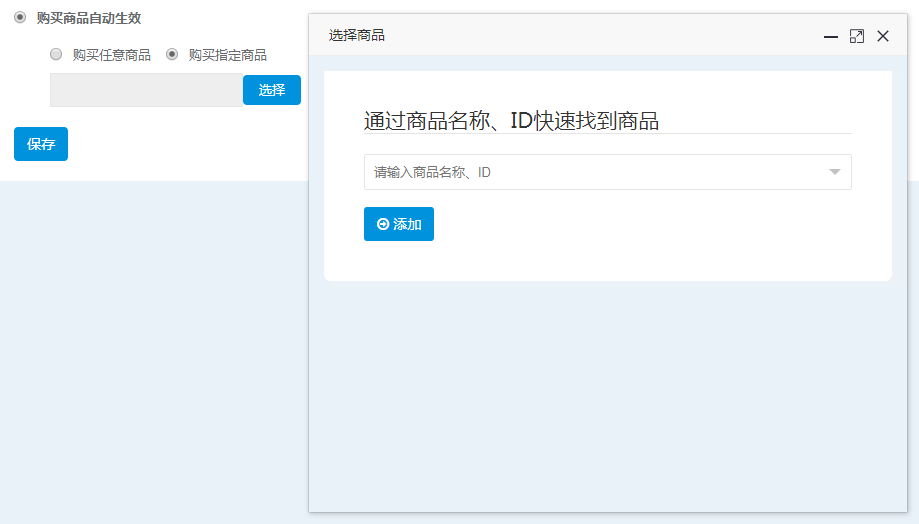This screenshot has height=524, width=919.
Task: Maximize the 选择商品 dialog
Action: click(x=857, y=36)
